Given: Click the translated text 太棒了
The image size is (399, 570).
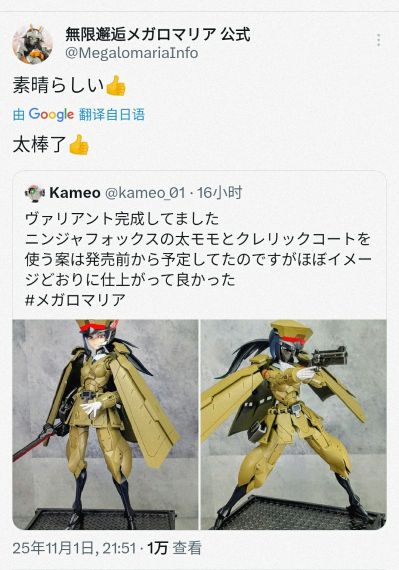Looking at the screenshot, I should 39,145.
